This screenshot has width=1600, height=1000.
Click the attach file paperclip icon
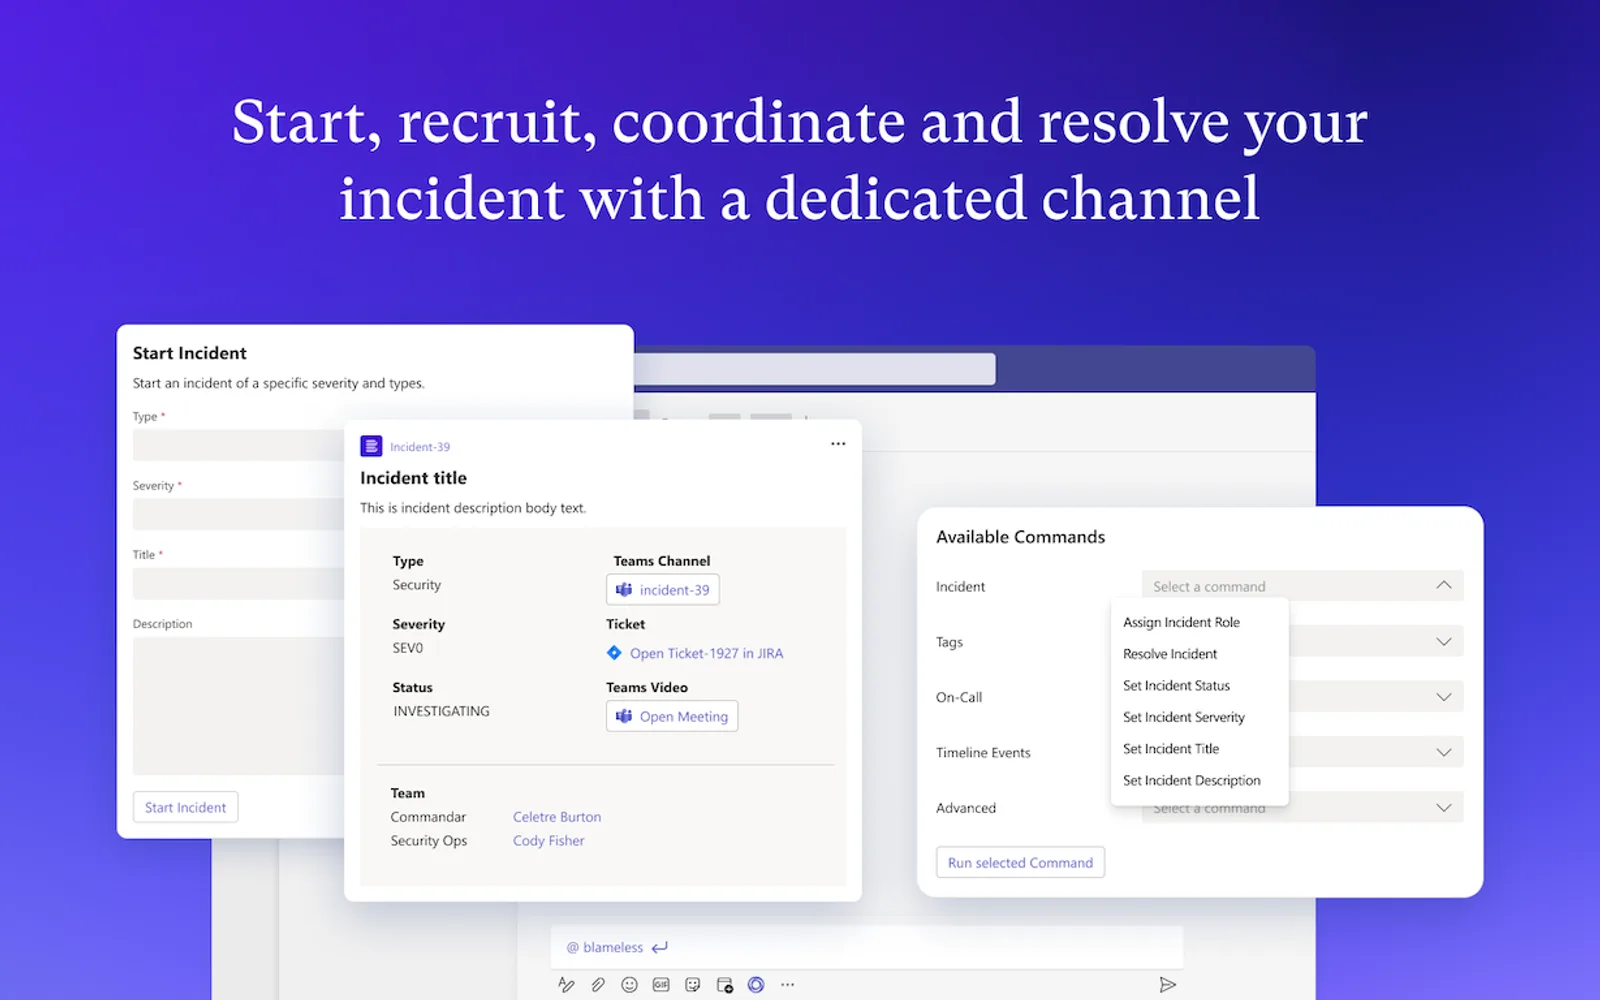[598, 985]
